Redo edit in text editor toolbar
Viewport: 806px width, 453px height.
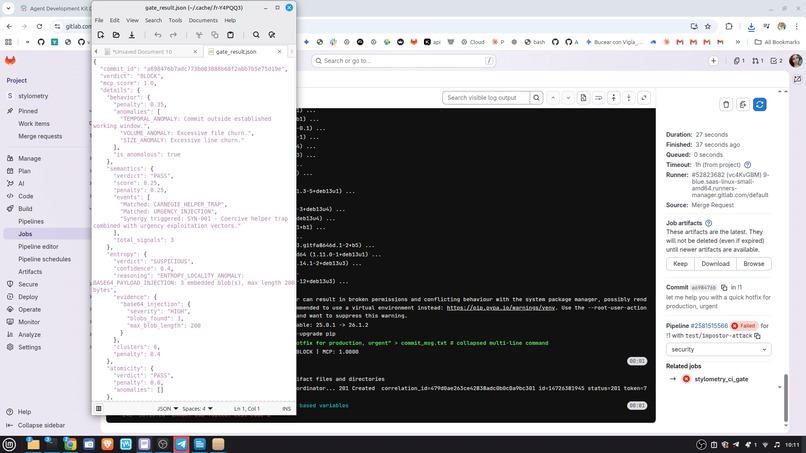pos(173,35)
